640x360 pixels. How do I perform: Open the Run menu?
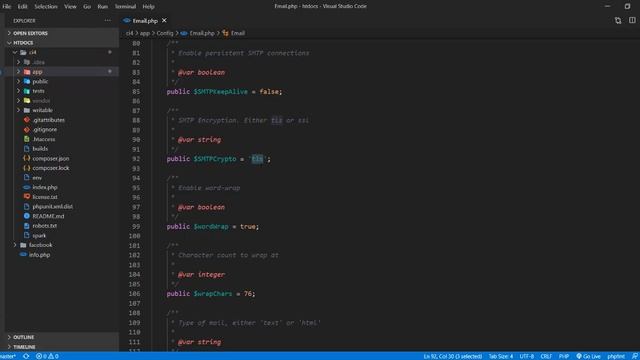(x=103, y=7)
